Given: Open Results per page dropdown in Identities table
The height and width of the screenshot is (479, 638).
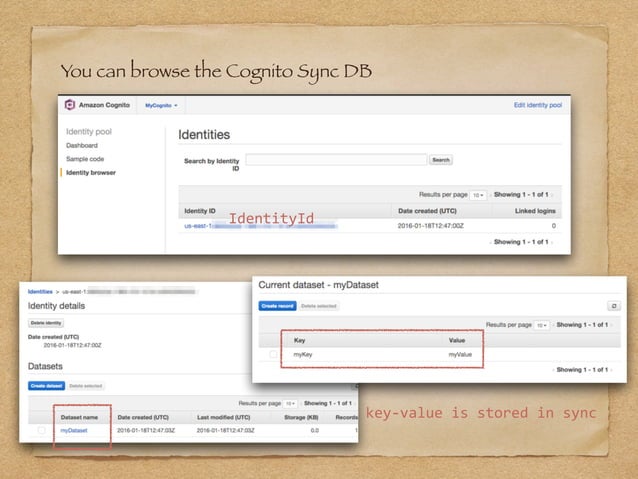Looking at the screenshot, I should (478, 195).
